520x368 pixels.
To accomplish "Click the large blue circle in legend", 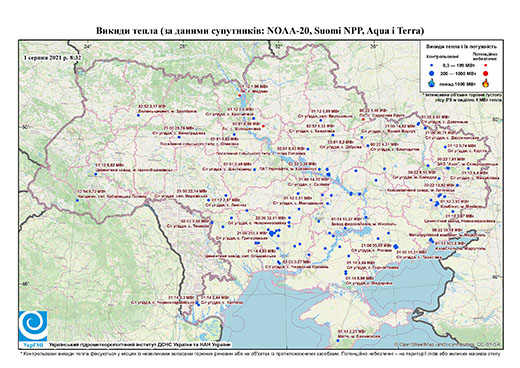I will pyautogui.click(x=432, y=73).
